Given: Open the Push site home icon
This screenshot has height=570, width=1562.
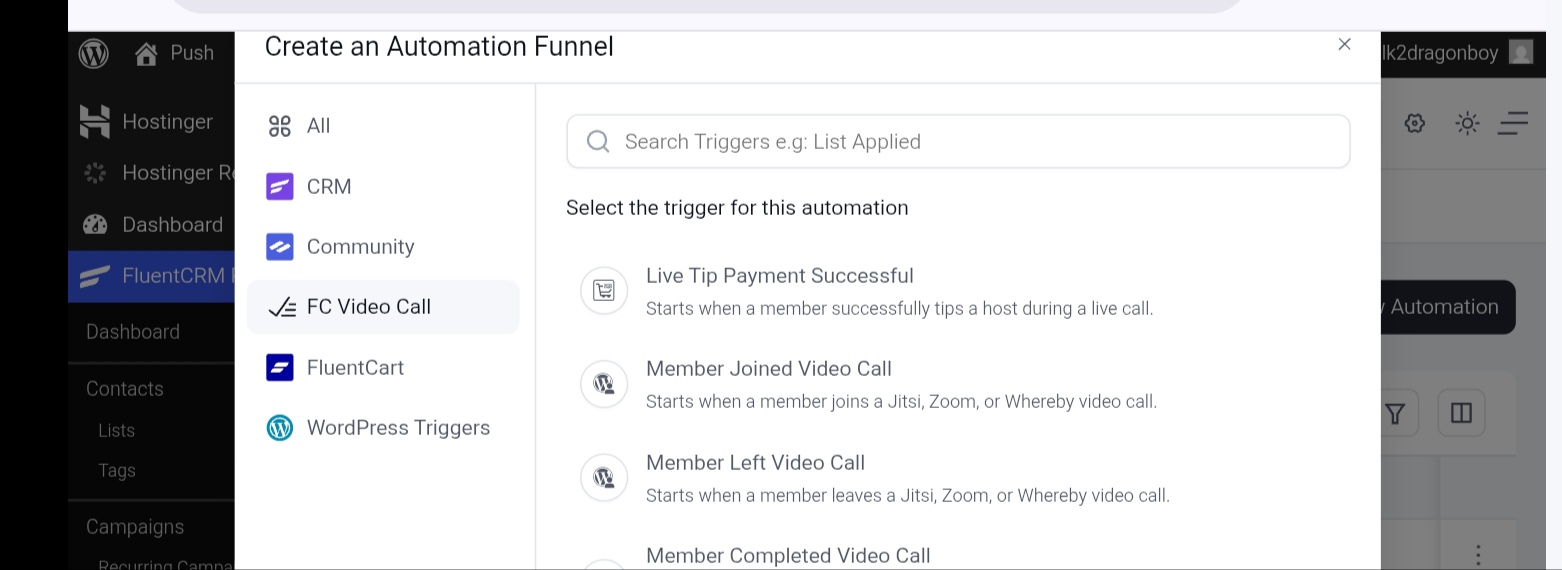Looking at the screenshot, I should [146, 53].
